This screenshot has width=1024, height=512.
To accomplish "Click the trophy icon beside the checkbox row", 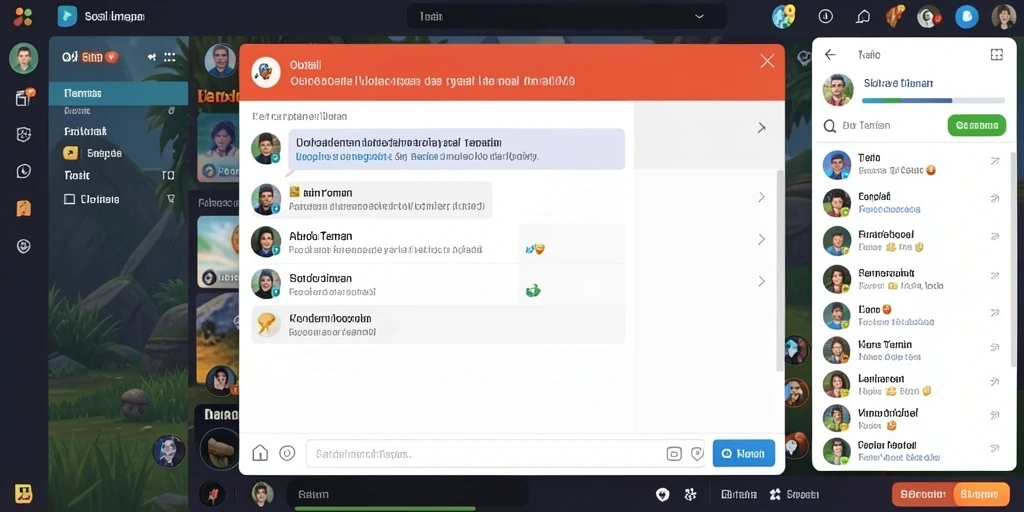I will pos(171,199).
